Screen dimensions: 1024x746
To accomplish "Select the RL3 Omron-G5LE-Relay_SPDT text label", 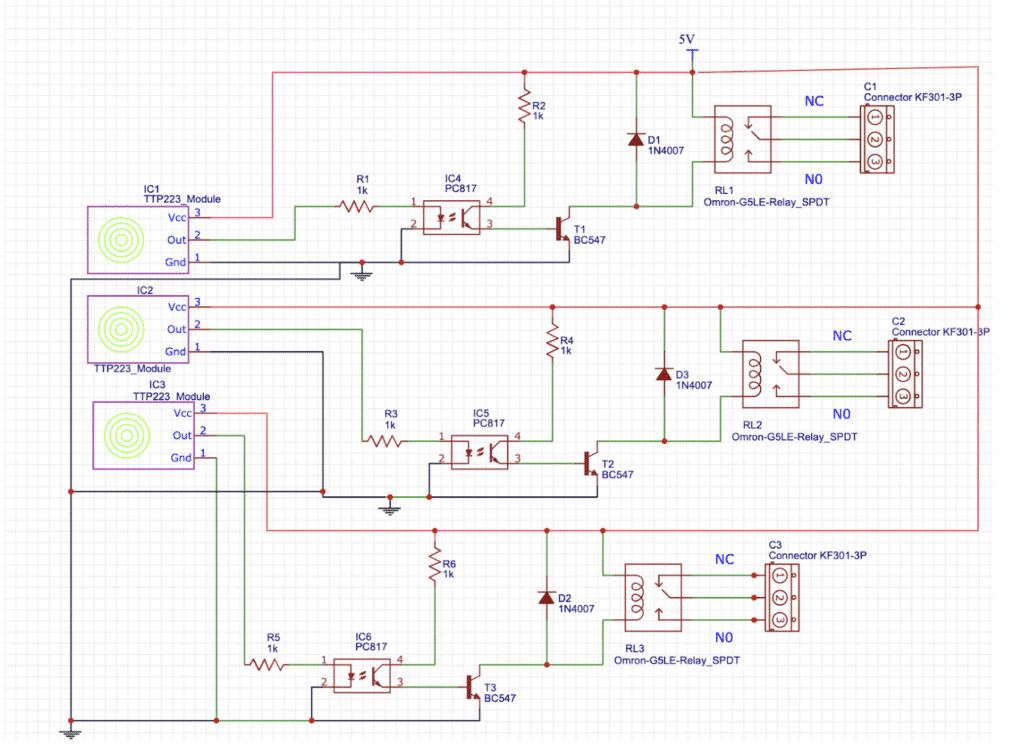I will tap(677, 659).
